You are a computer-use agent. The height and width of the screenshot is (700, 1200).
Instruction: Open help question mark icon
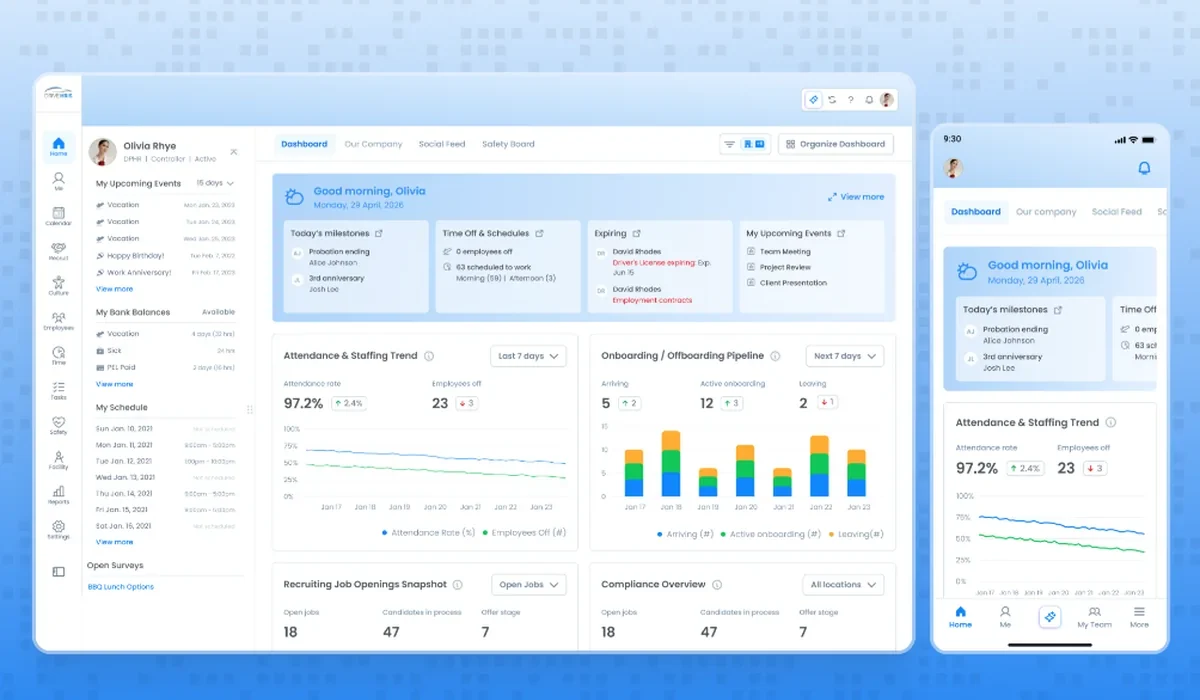click(x=851, y=100)
